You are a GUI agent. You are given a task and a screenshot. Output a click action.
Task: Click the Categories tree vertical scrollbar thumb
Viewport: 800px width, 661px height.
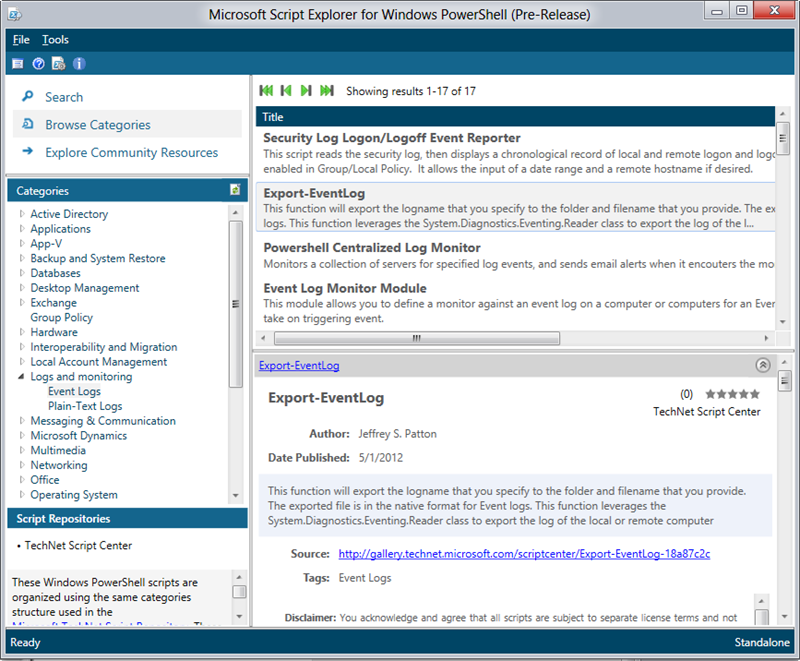click(236, 304)
